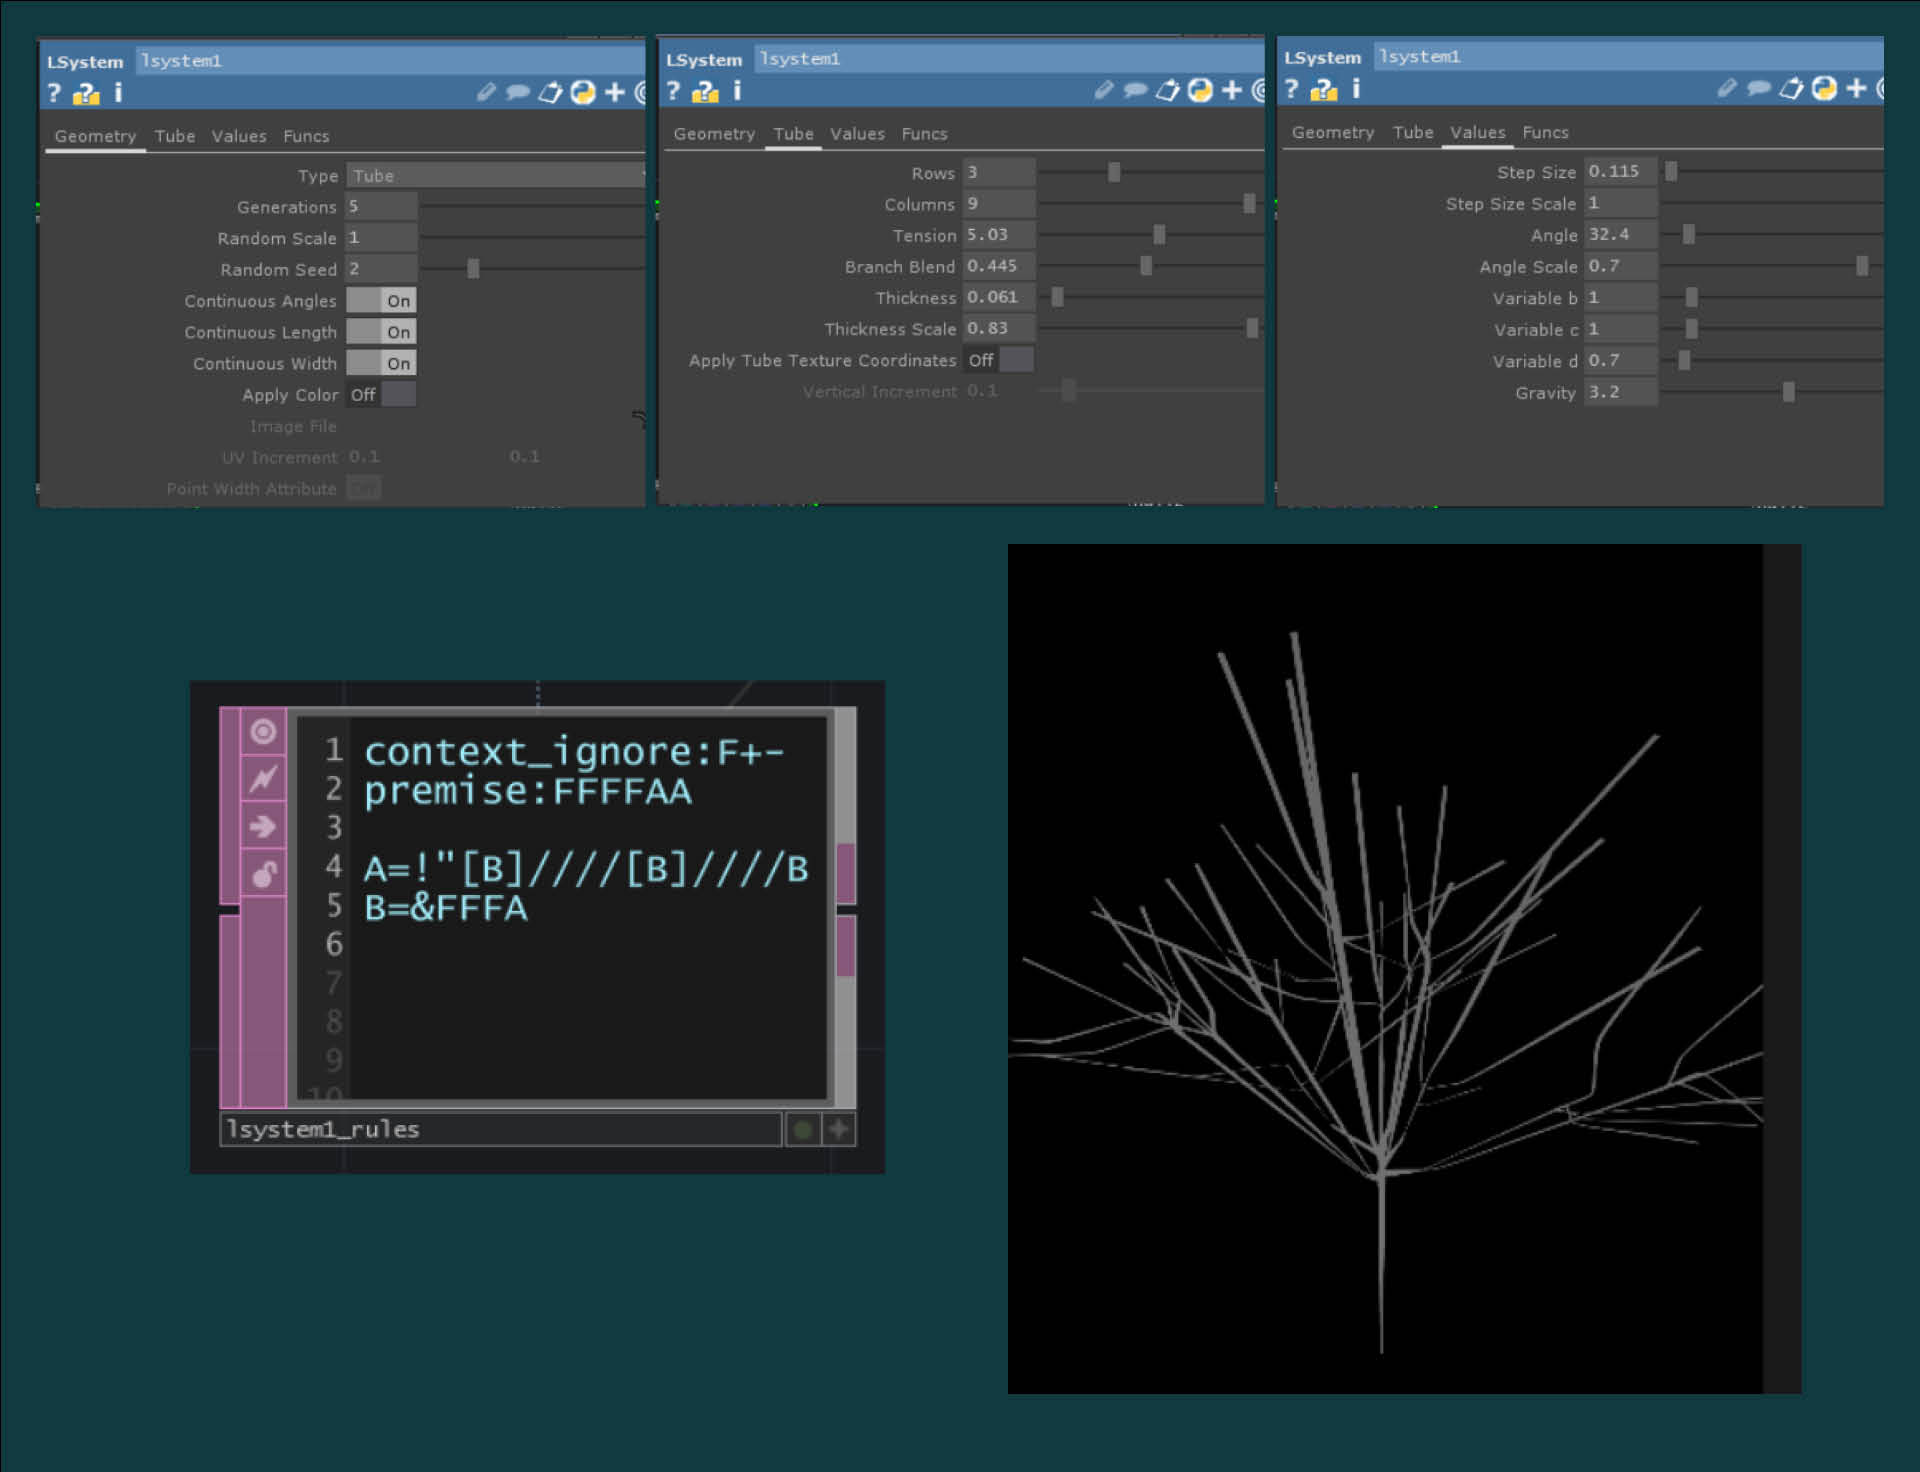Toggle the lightning flag on lsystem1_rules node
Image resolution: width=1920 pixels, height=1472 pixels.
click(x=263, y=779)
